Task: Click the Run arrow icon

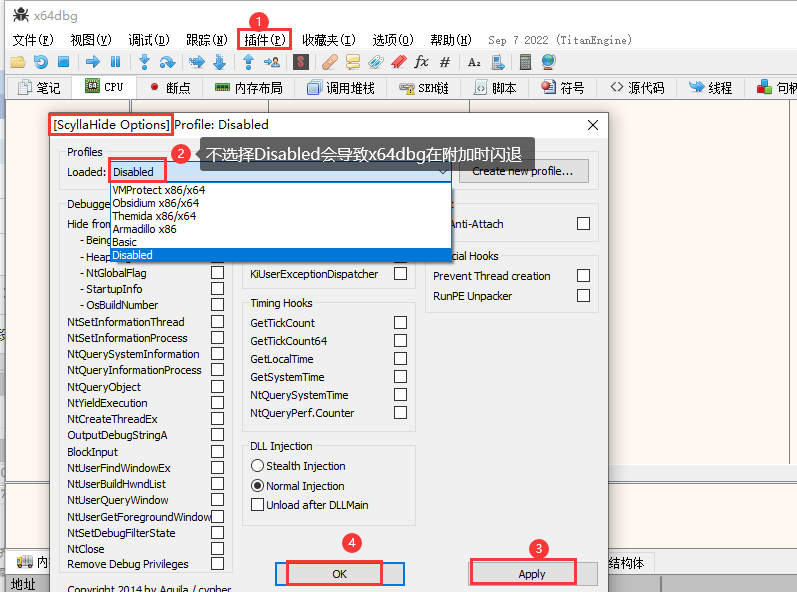Action: (x=93, y=62)
